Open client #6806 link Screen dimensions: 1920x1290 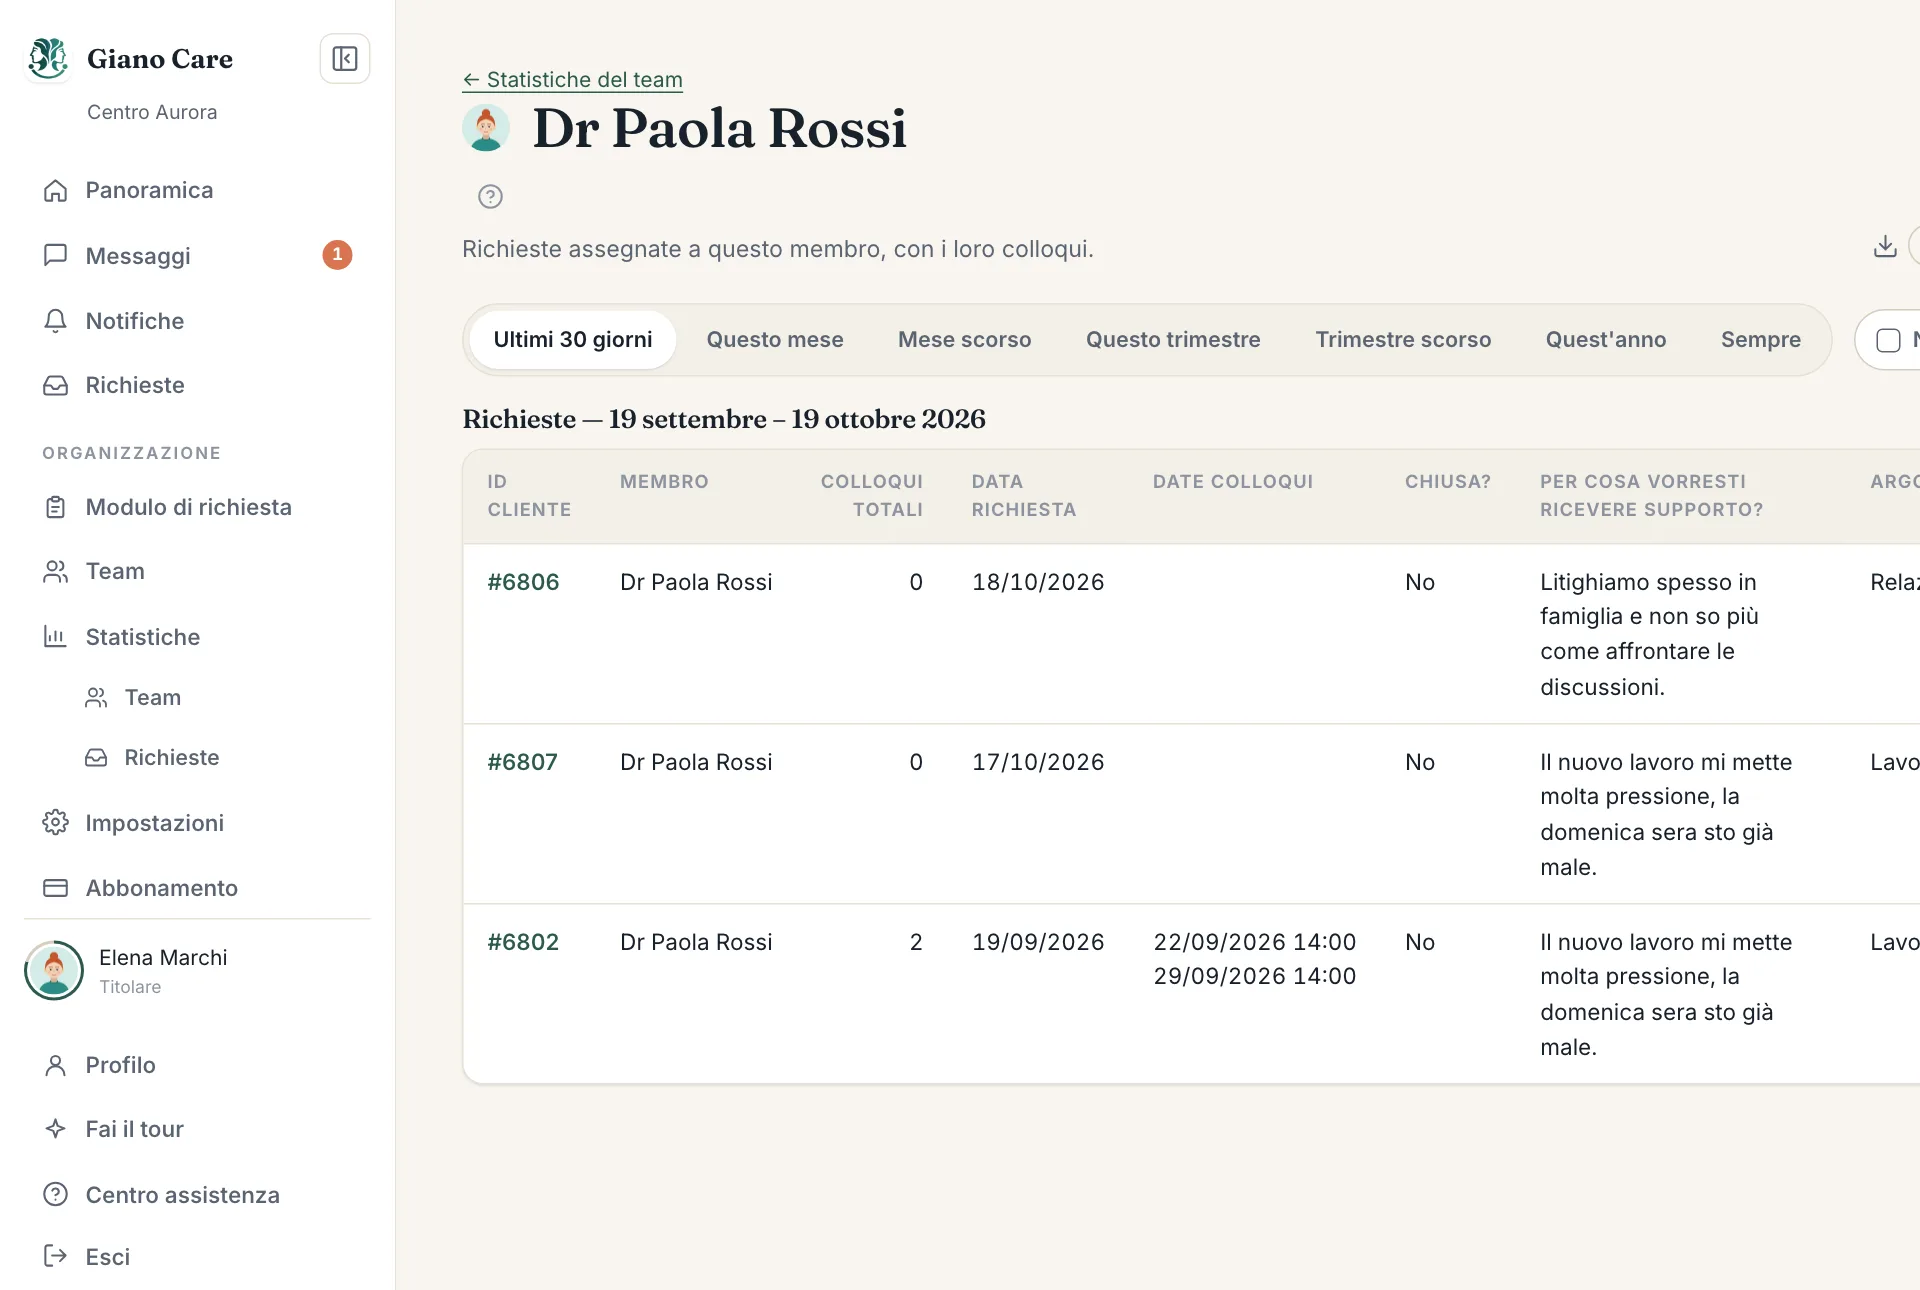[x=523, y=582]
